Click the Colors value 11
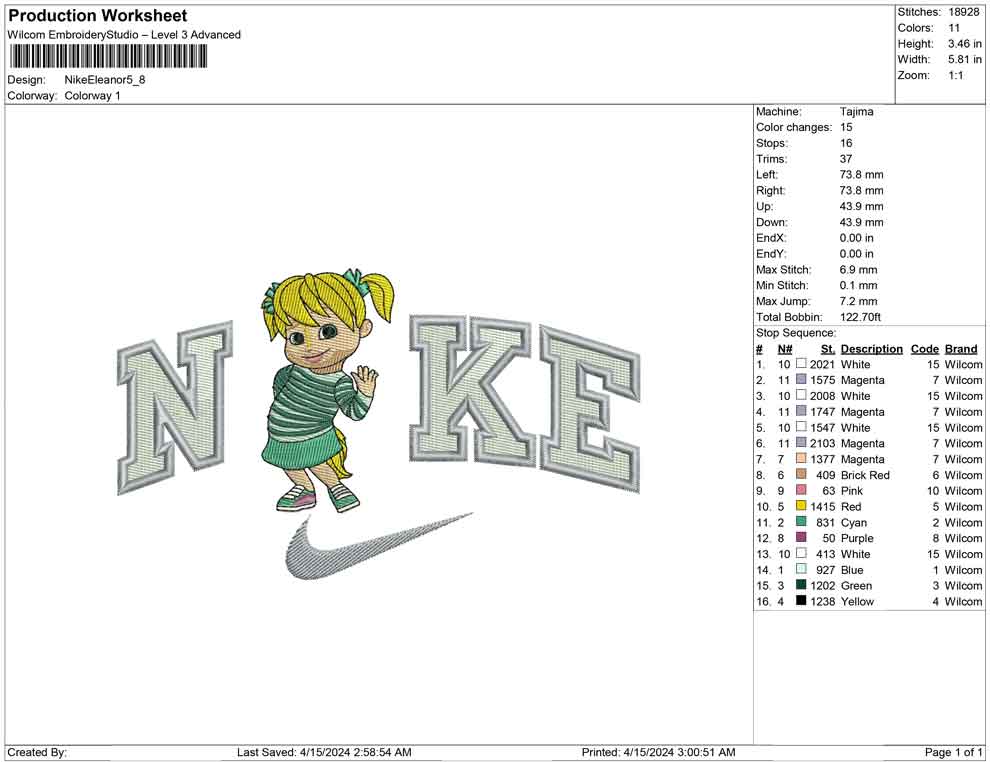Image resolution: width=990 pixels, height=762 pixels. click(x=954, y=28)
